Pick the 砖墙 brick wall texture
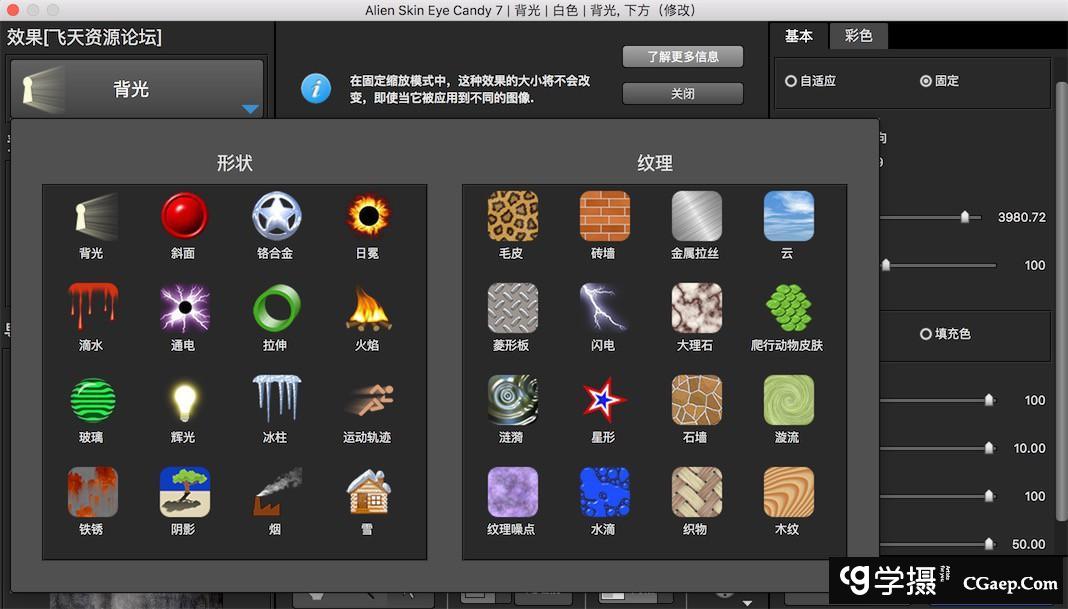 [604, 216]
